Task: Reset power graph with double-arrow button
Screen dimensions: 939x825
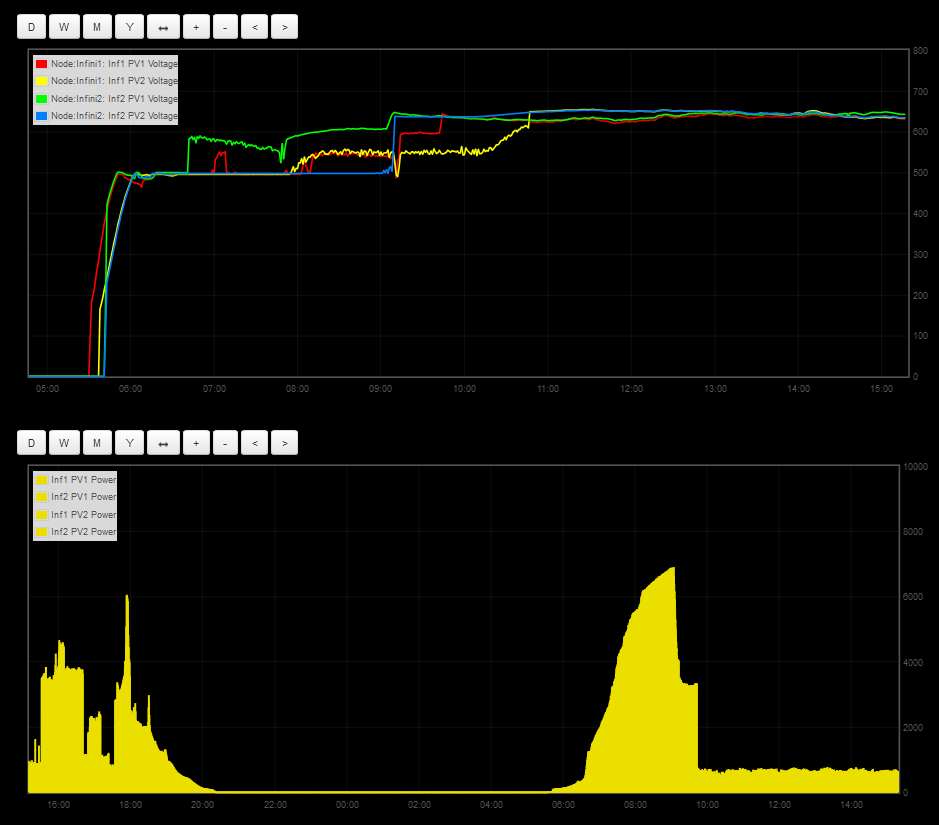Action: tap(163, 443)
